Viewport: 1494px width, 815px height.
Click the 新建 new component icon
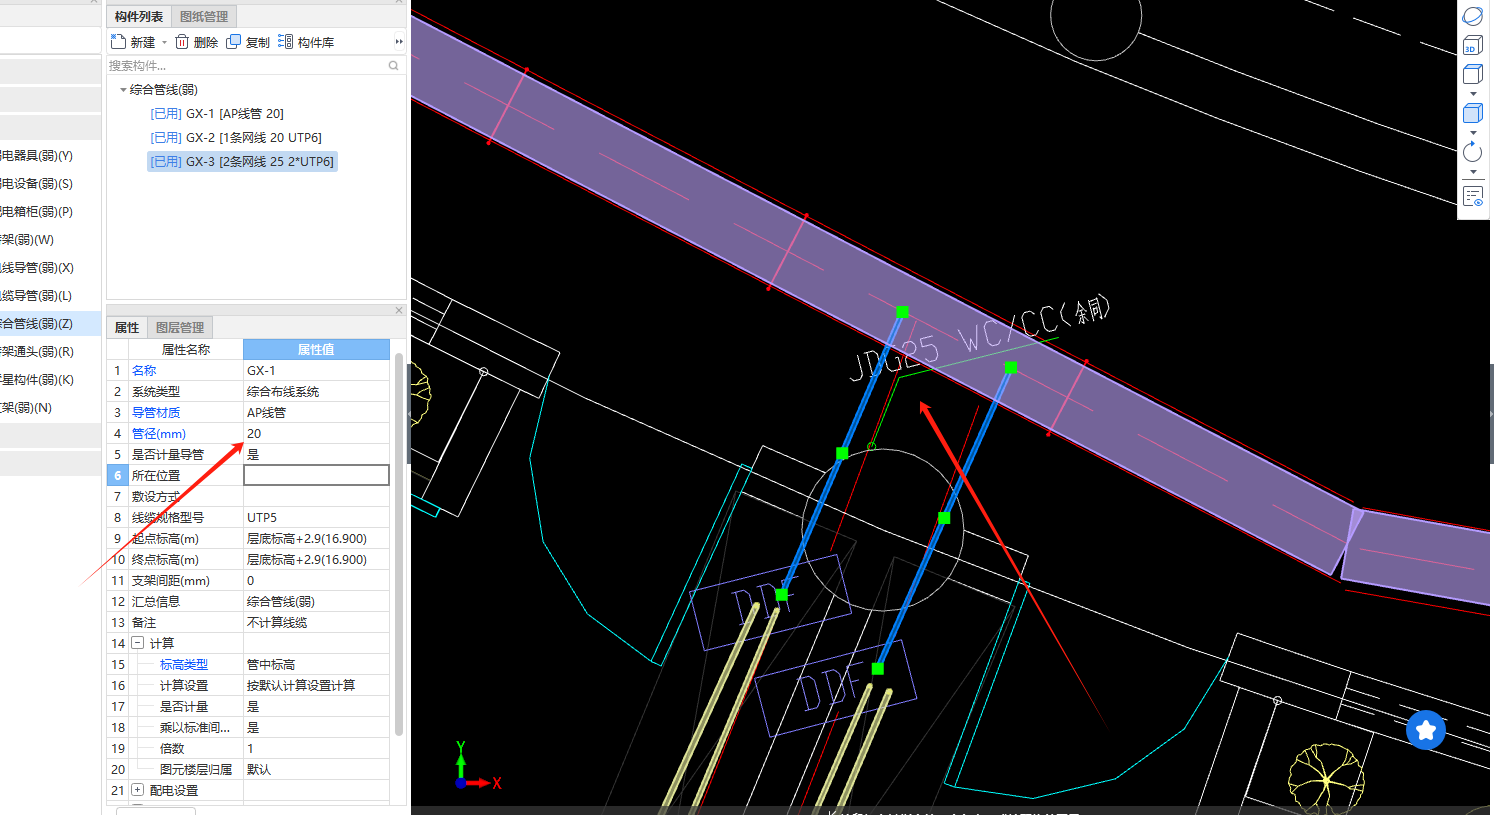pos(118,41)
